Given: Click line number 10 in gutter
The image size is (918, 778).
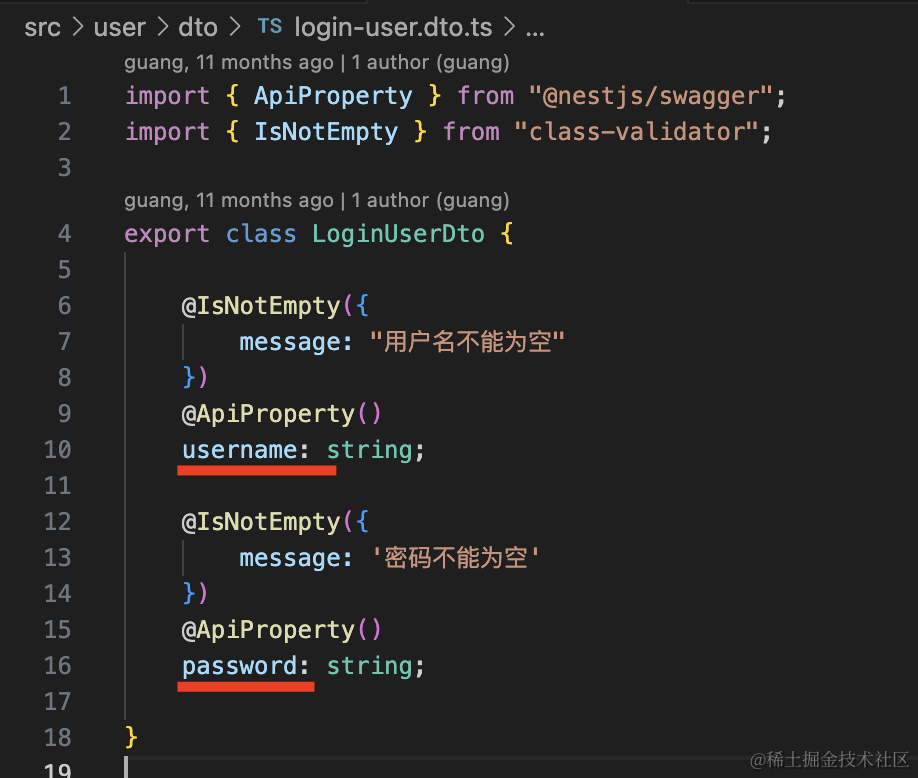Looking at the screenshot, I should coord(57,450).
